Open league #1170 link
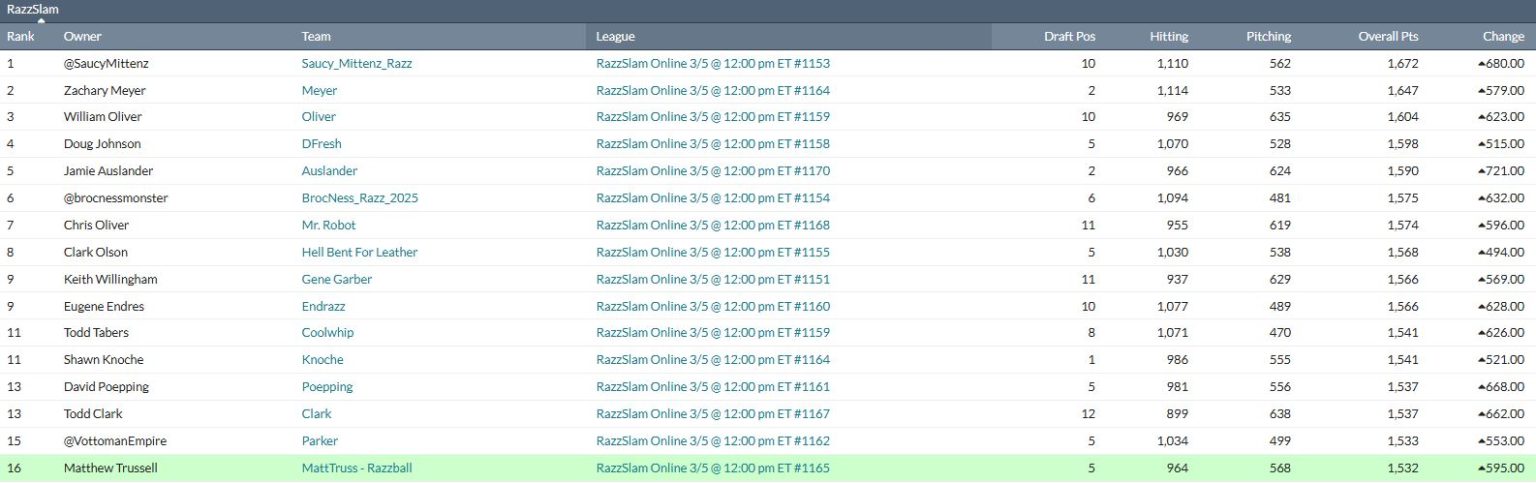 (713, 171)
